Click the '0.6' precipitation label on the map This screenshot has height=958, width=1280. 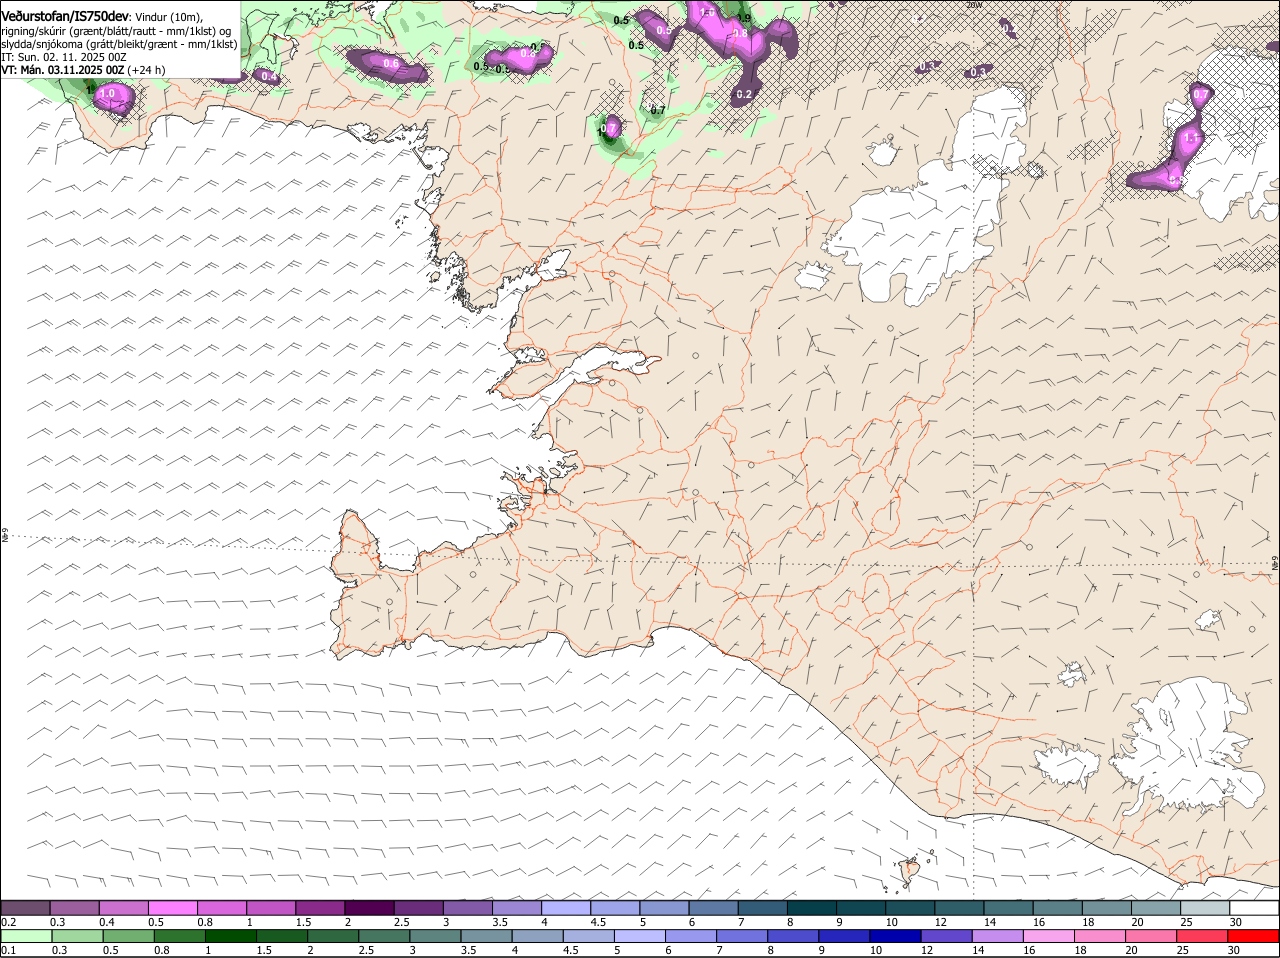point(391,63)
